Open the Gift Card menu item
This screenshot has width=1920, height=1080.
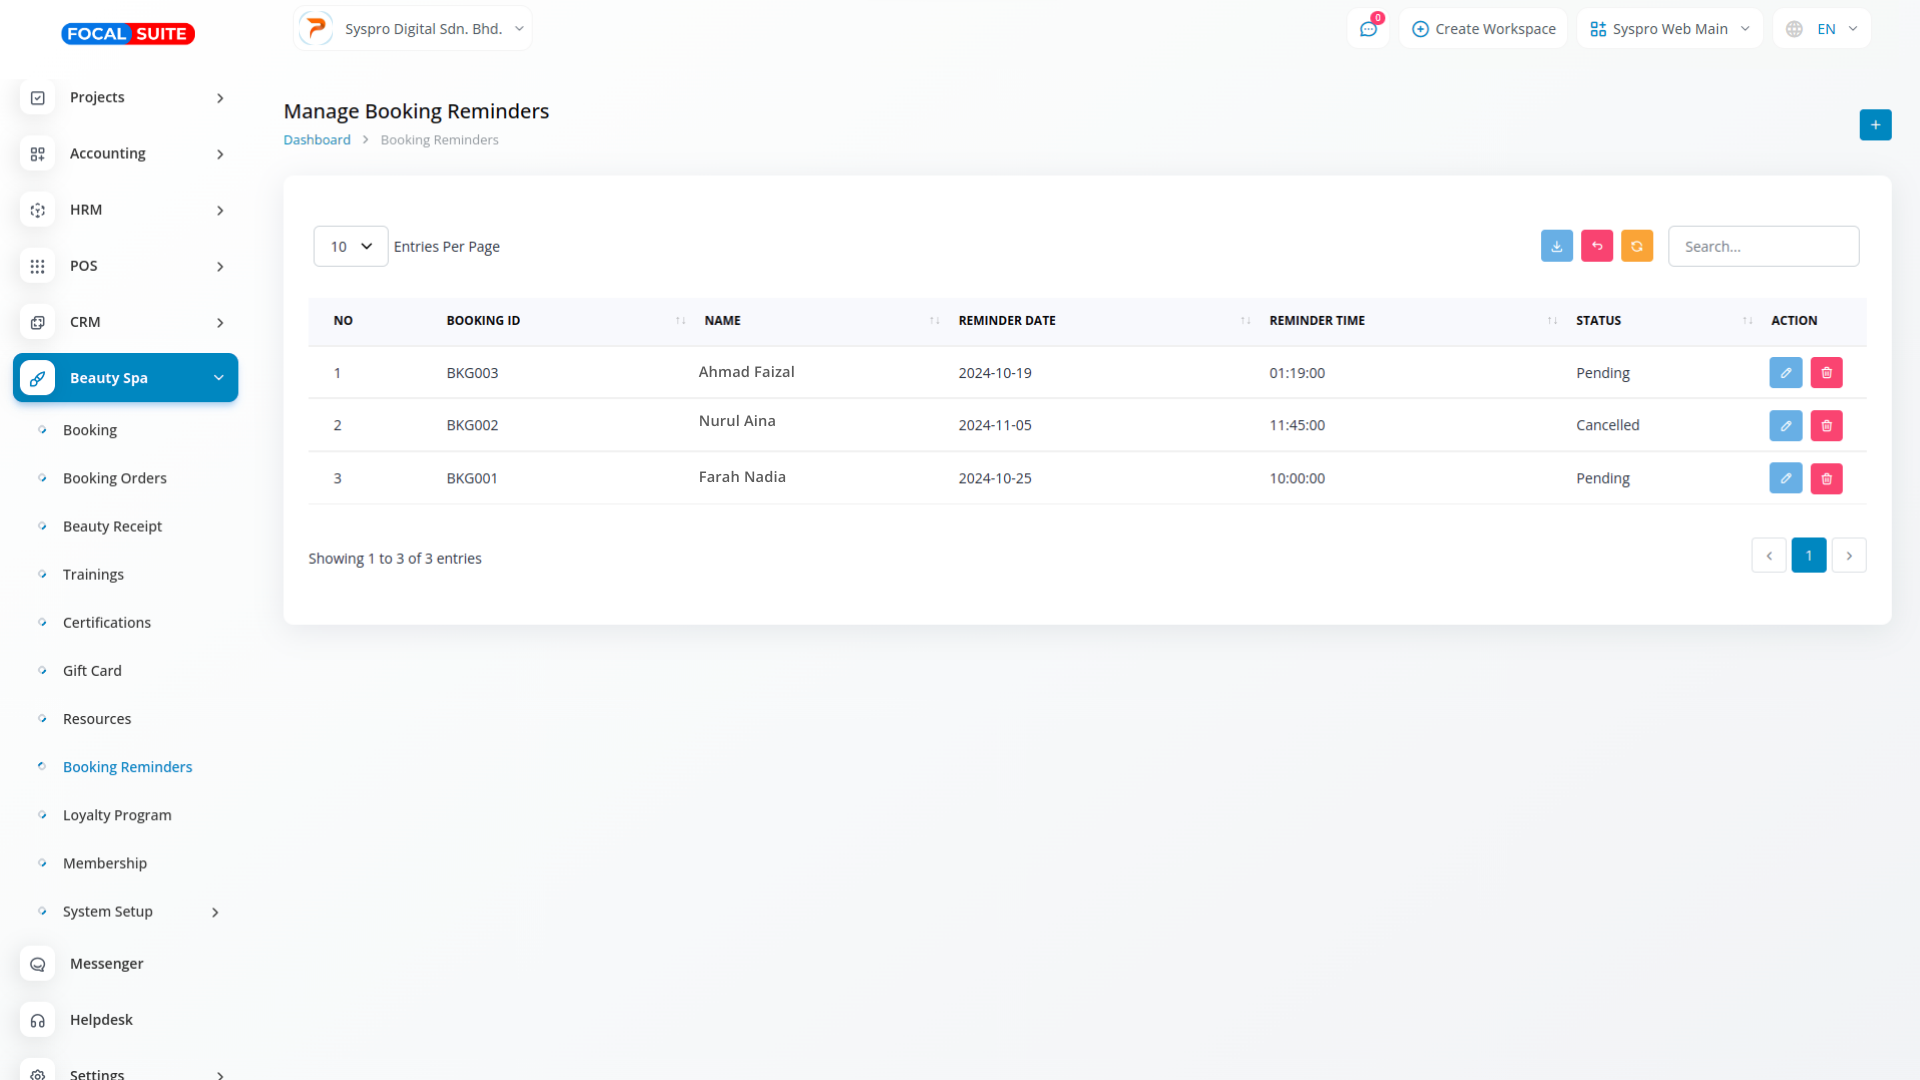coord(92,671)
